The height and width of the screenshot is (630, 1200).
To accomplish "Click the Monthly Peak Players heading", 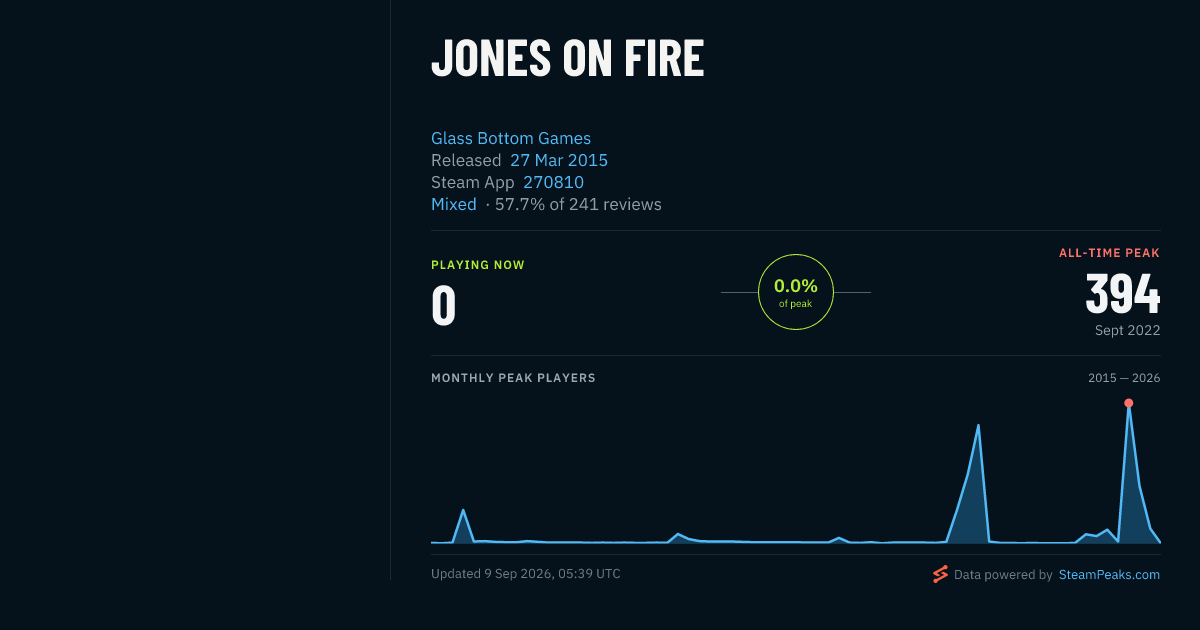I will pyautogui.click(x=513, y=378).
